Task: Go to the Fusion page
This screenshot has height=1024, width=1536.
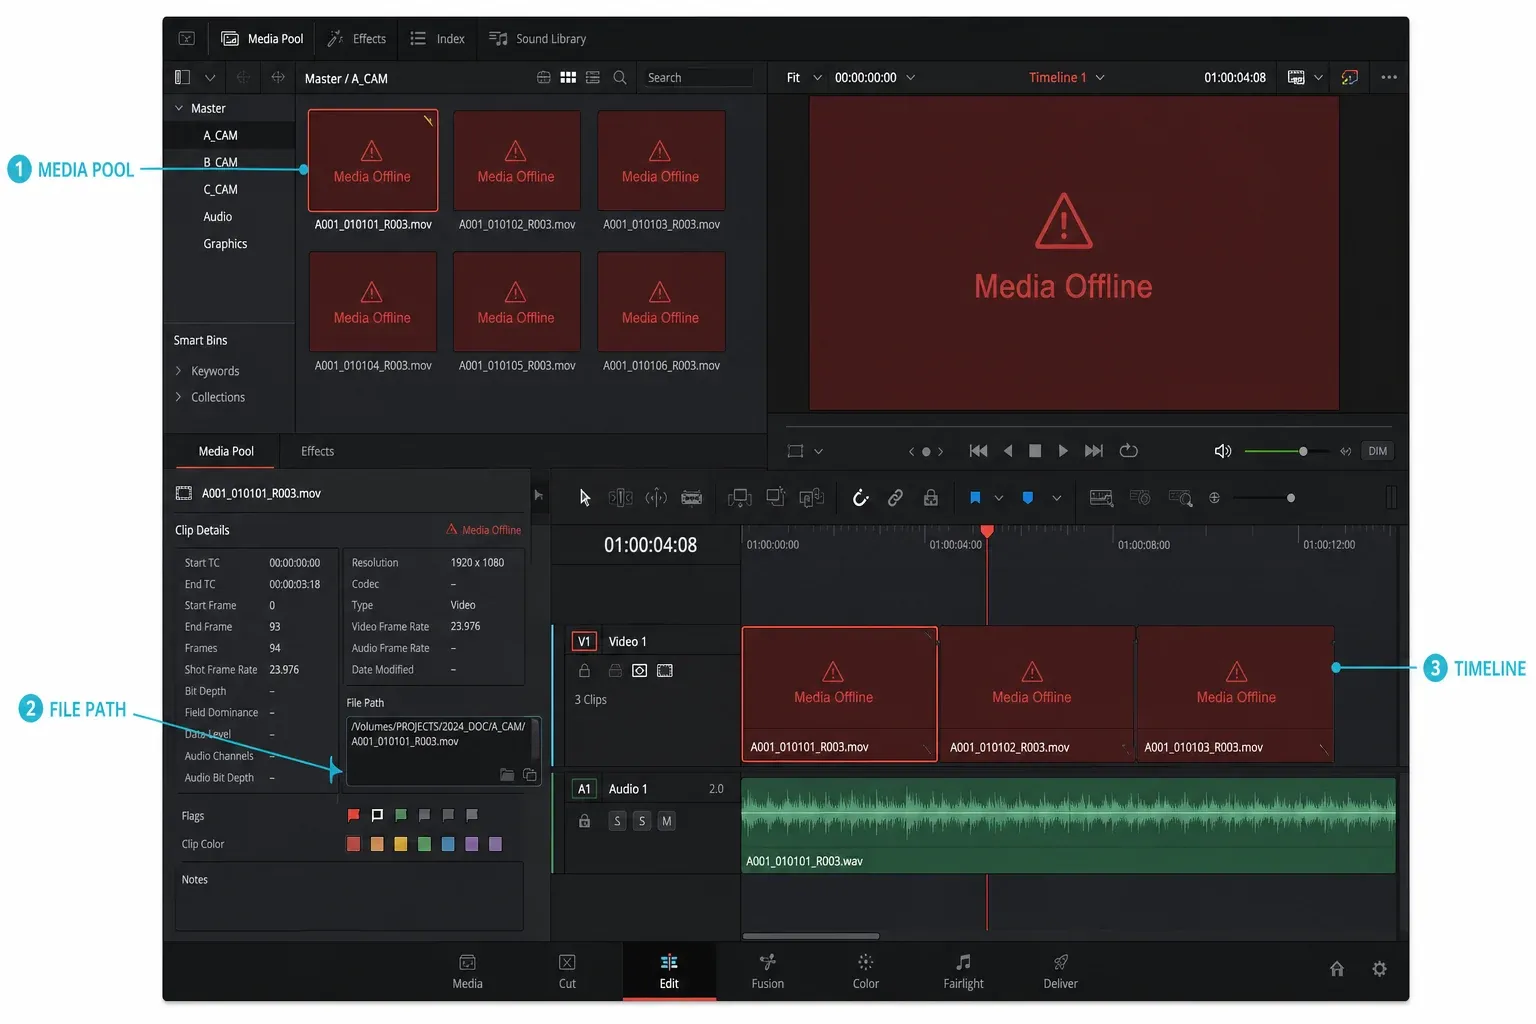Action: [767, 971]
